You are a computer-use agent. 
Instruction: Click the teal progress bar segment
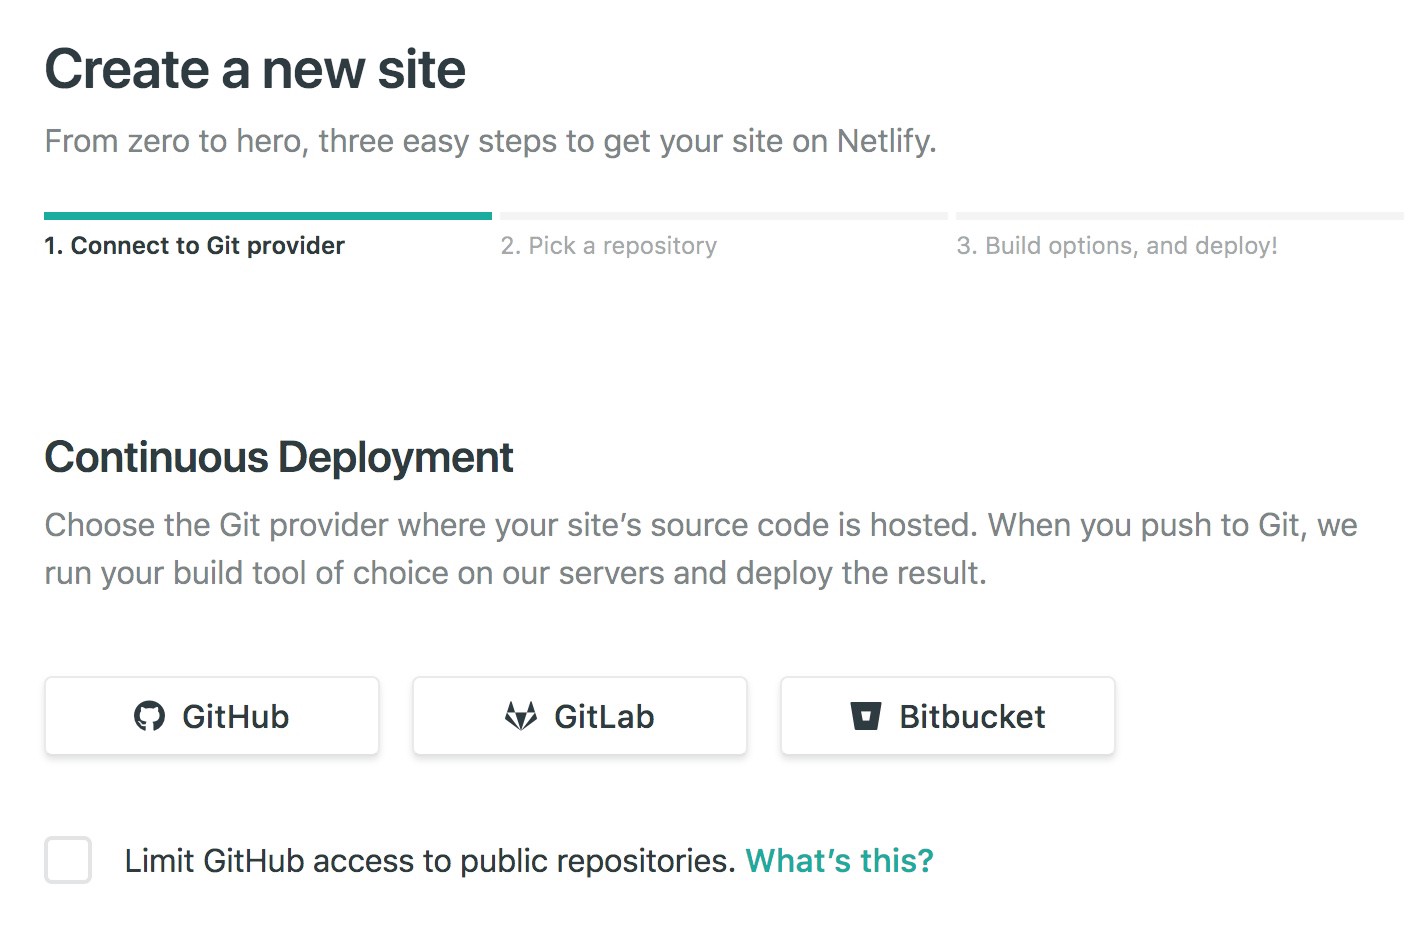pyautogui.click(x=268, y=215)
